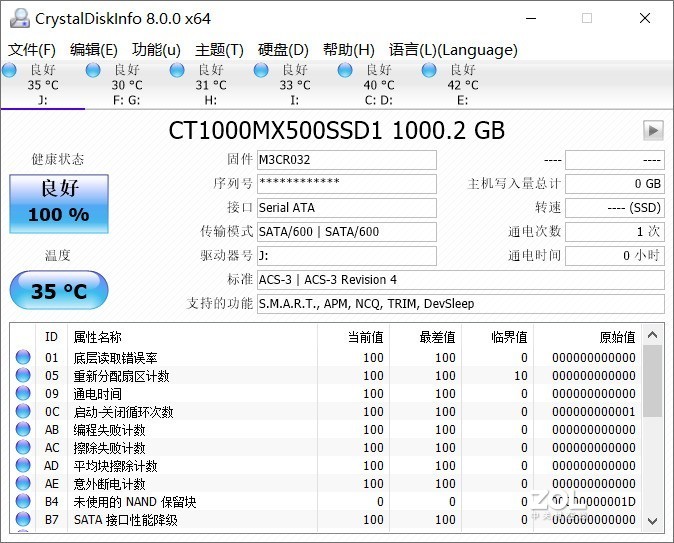This screenshot has width=674, height=543.
Task: Select the J: drive tab at 35 °C
Action: pyautogui.click(x=43, y=85)
